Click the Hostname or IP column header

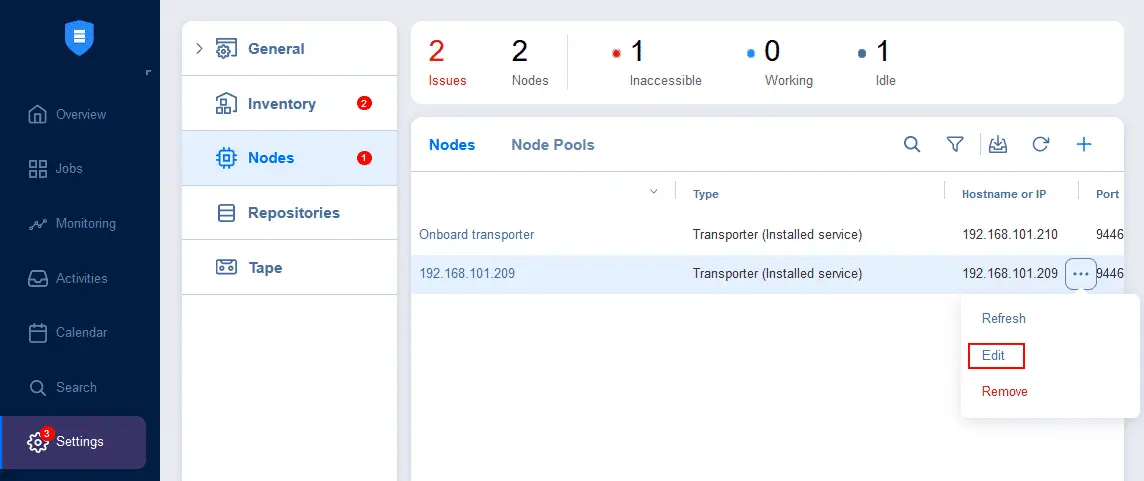tap(1004, 194)
